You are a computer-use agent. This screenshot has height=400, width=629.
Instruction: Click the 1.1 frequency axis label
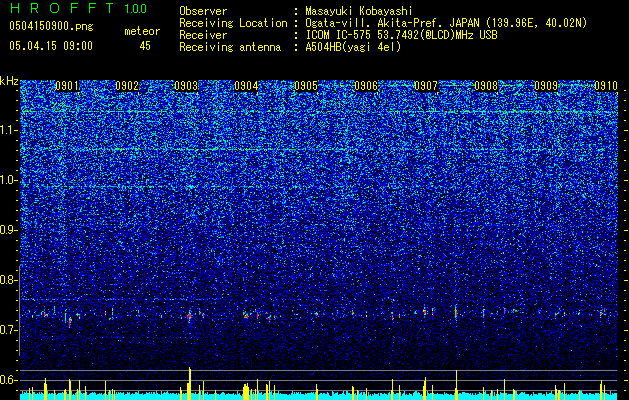(8, 130)
